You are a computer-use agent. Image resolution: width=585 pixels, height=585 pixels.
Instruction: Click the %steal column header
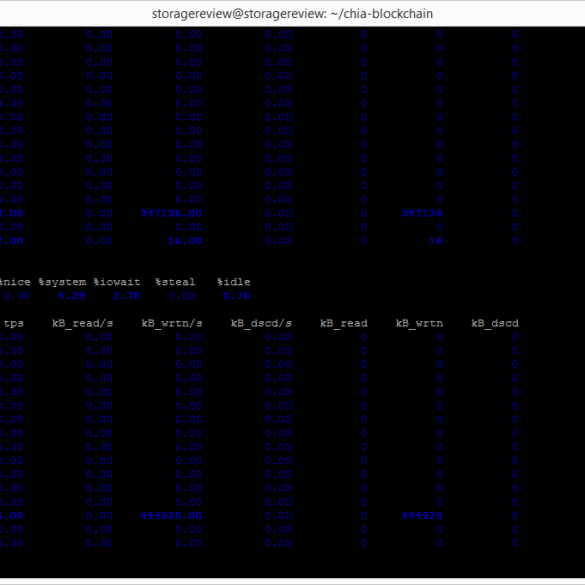175,282
